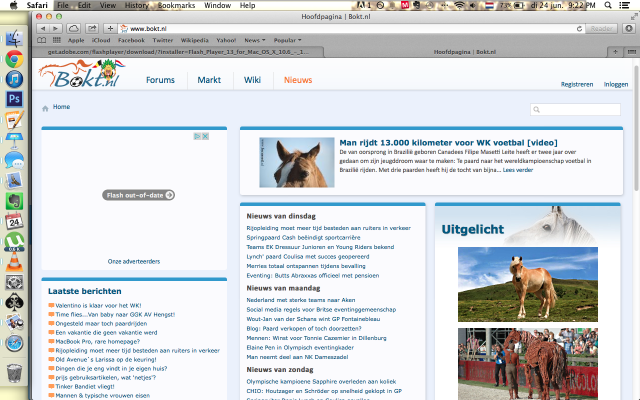
Task: Open 'Tinker Bandiet vliegt!' post
Action: coord(85,386)
